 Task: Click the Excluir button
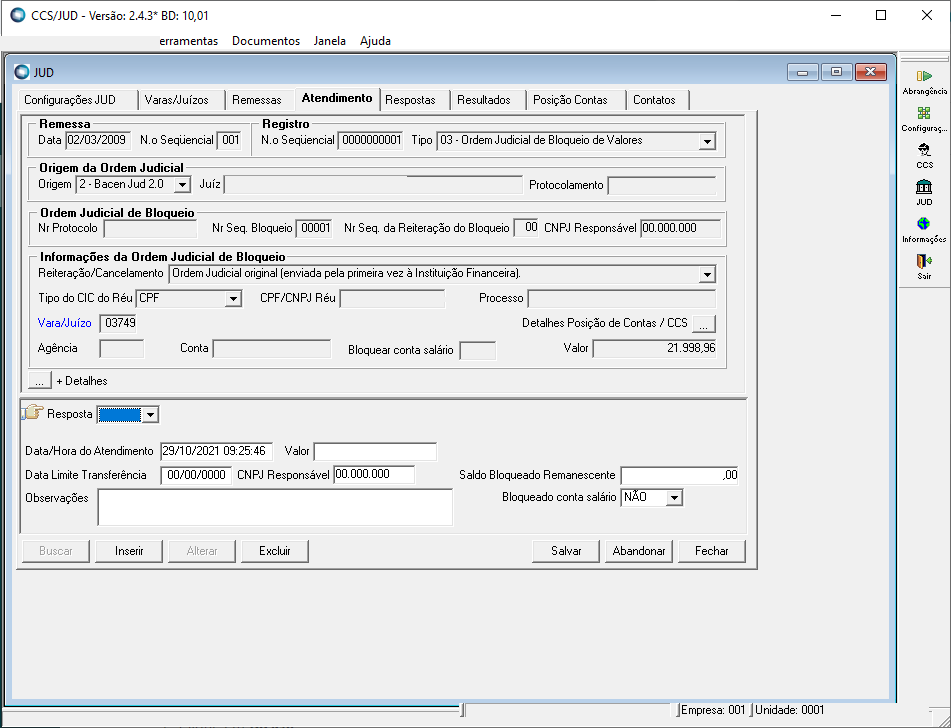coord(275,551)
